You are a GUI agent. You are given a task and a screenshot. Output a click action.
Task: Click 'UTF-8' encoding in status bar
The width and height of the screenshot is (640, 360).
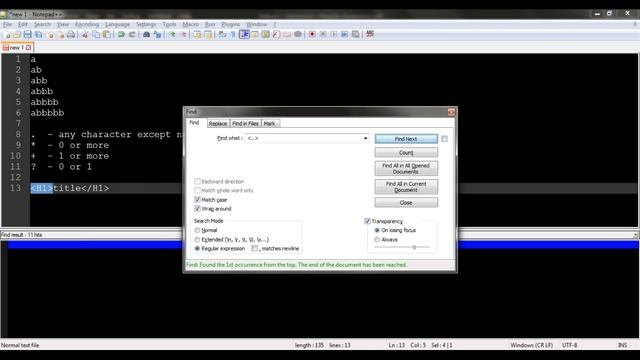coord(569,345)
